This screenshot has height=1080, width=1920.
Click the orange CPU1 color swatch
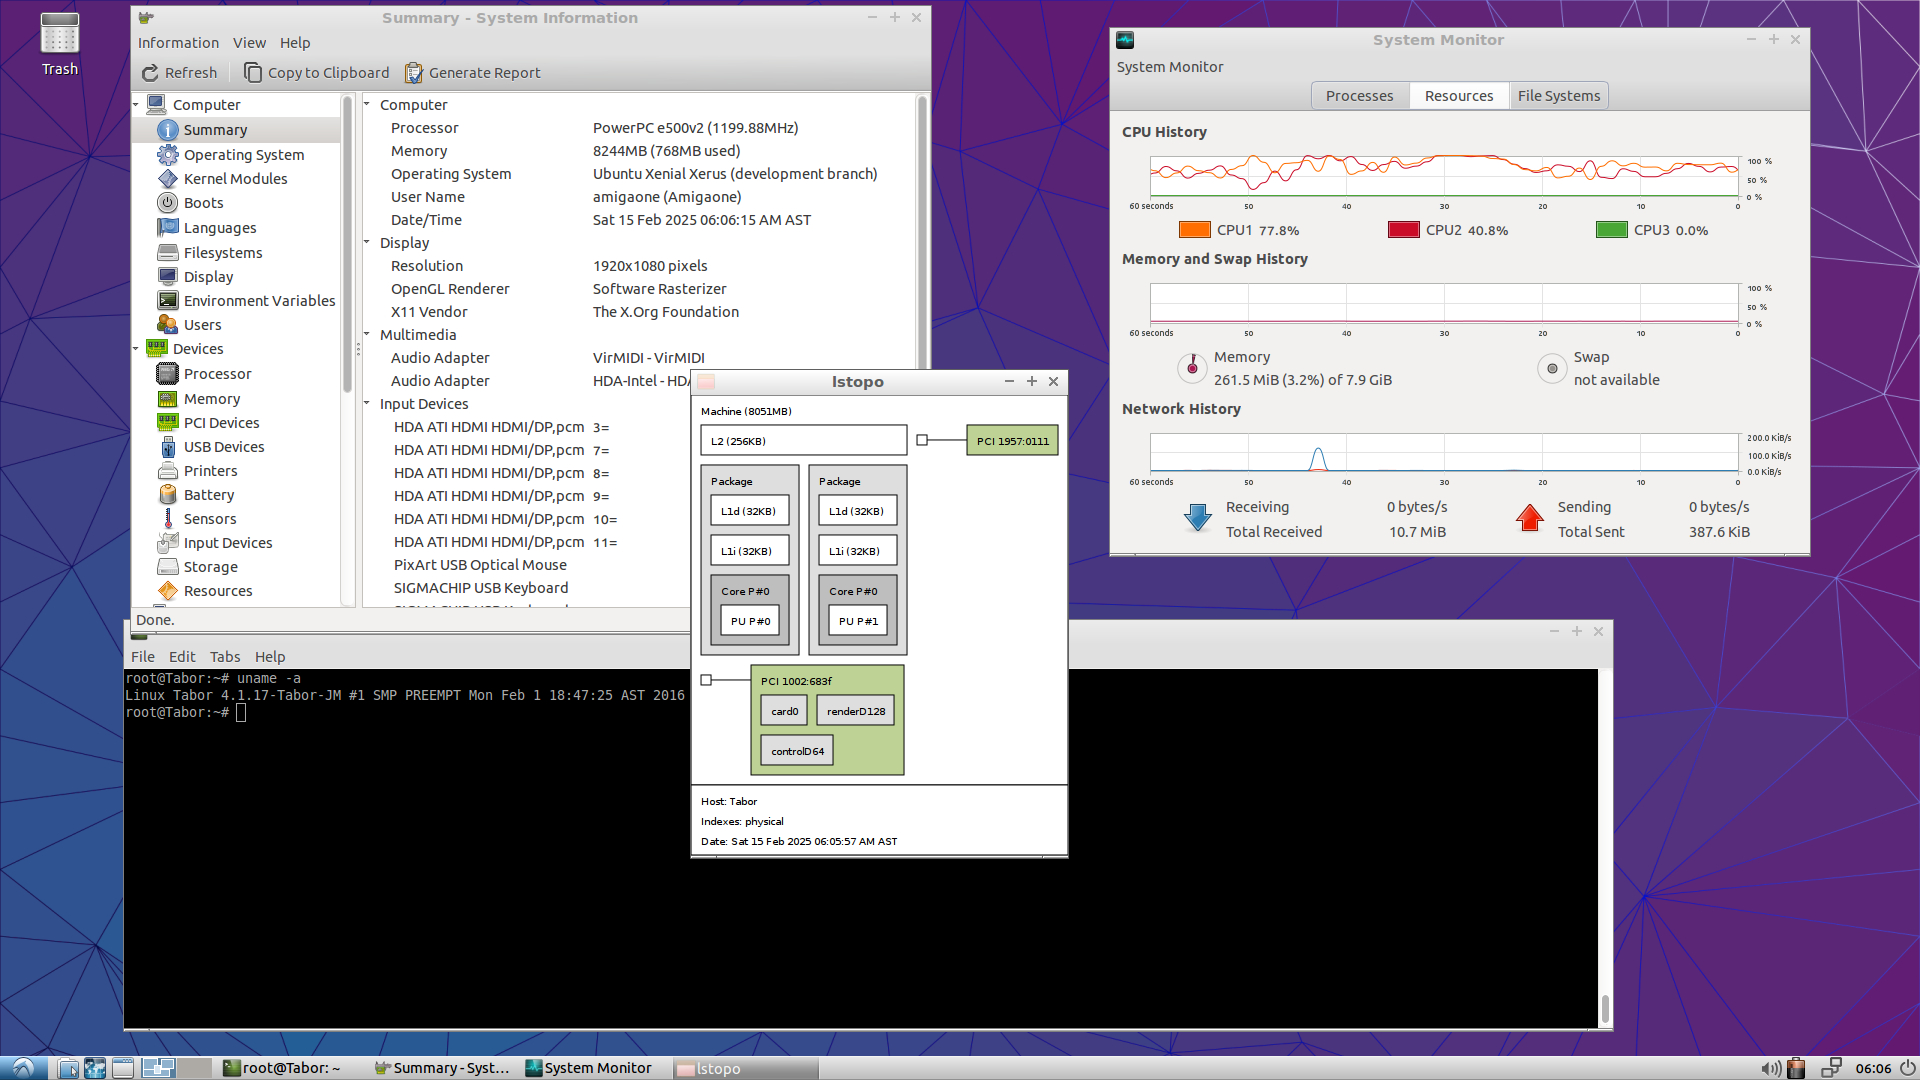coord(1194,230)
